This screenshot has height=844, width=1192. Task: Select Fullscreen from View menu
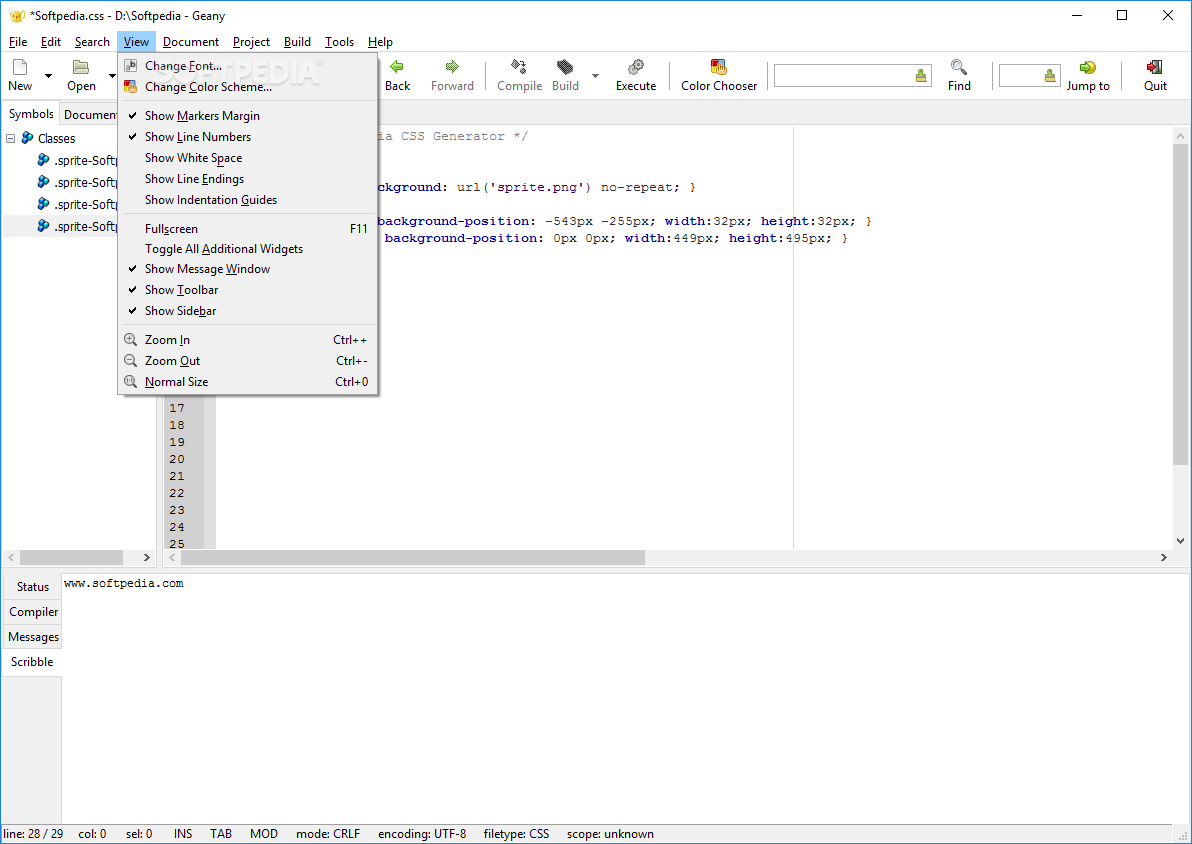(x=248, y=229)
